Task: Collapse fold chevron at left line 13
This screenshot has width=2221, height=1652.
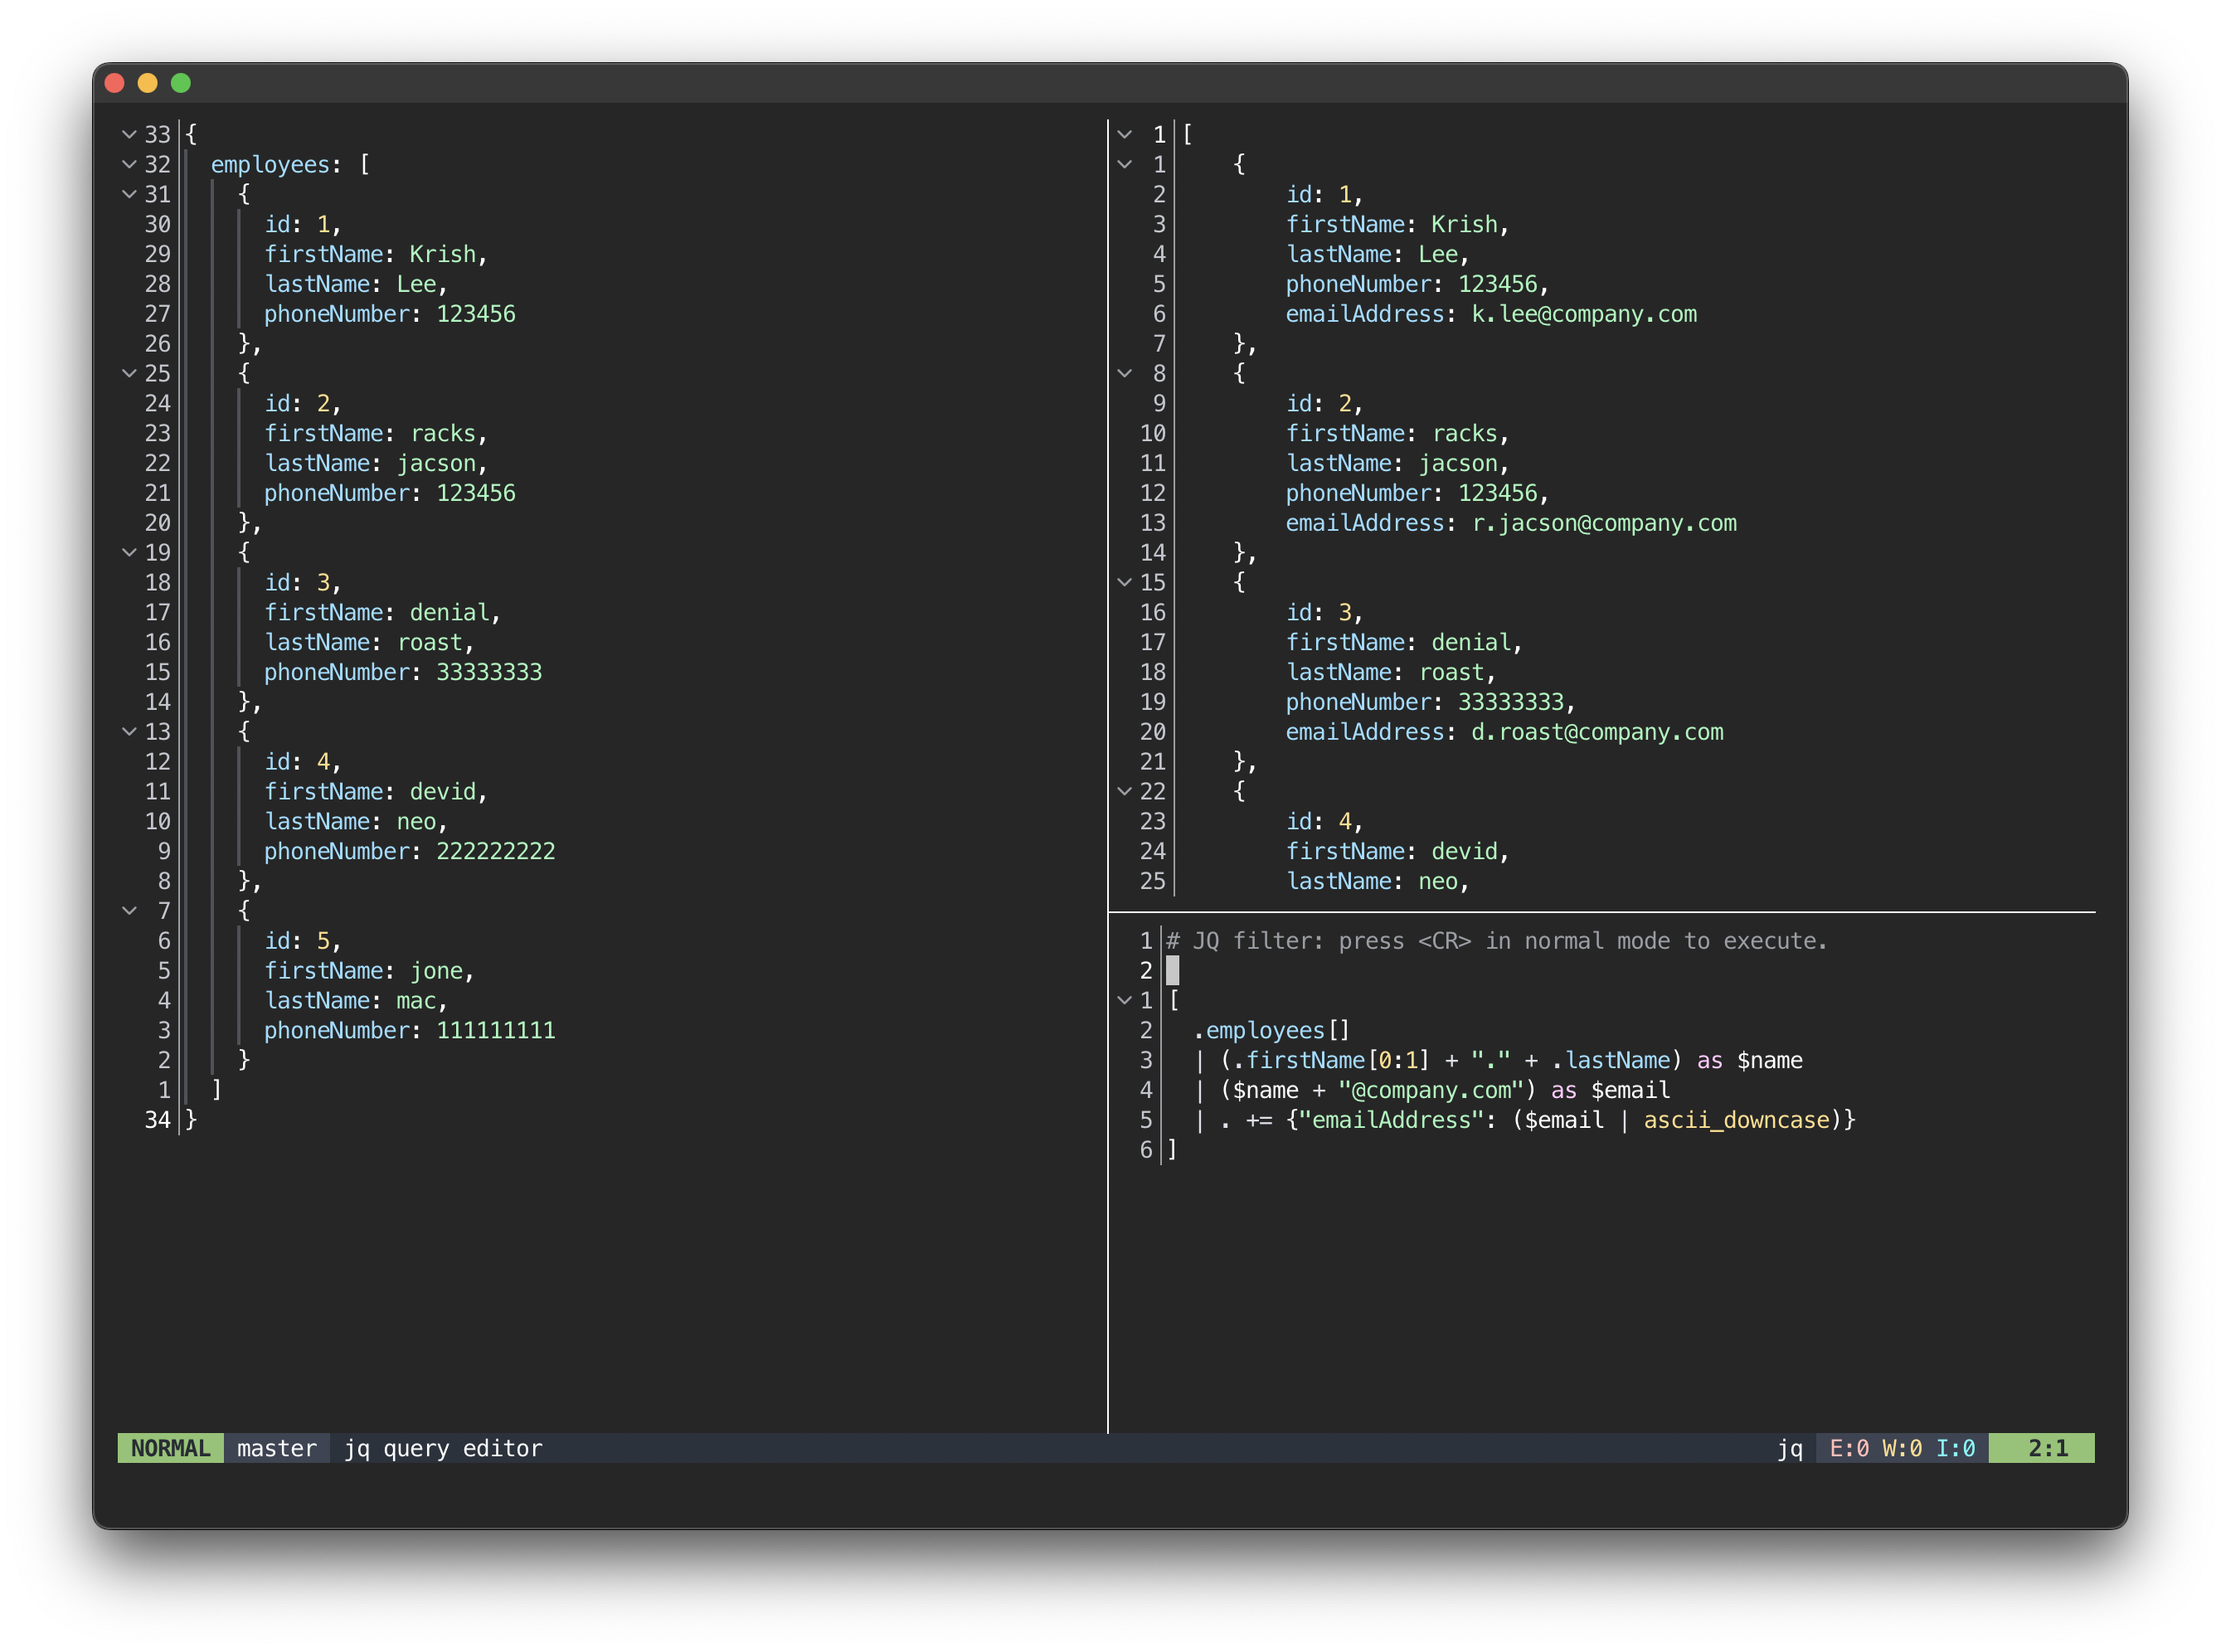Action: point(129,731)
